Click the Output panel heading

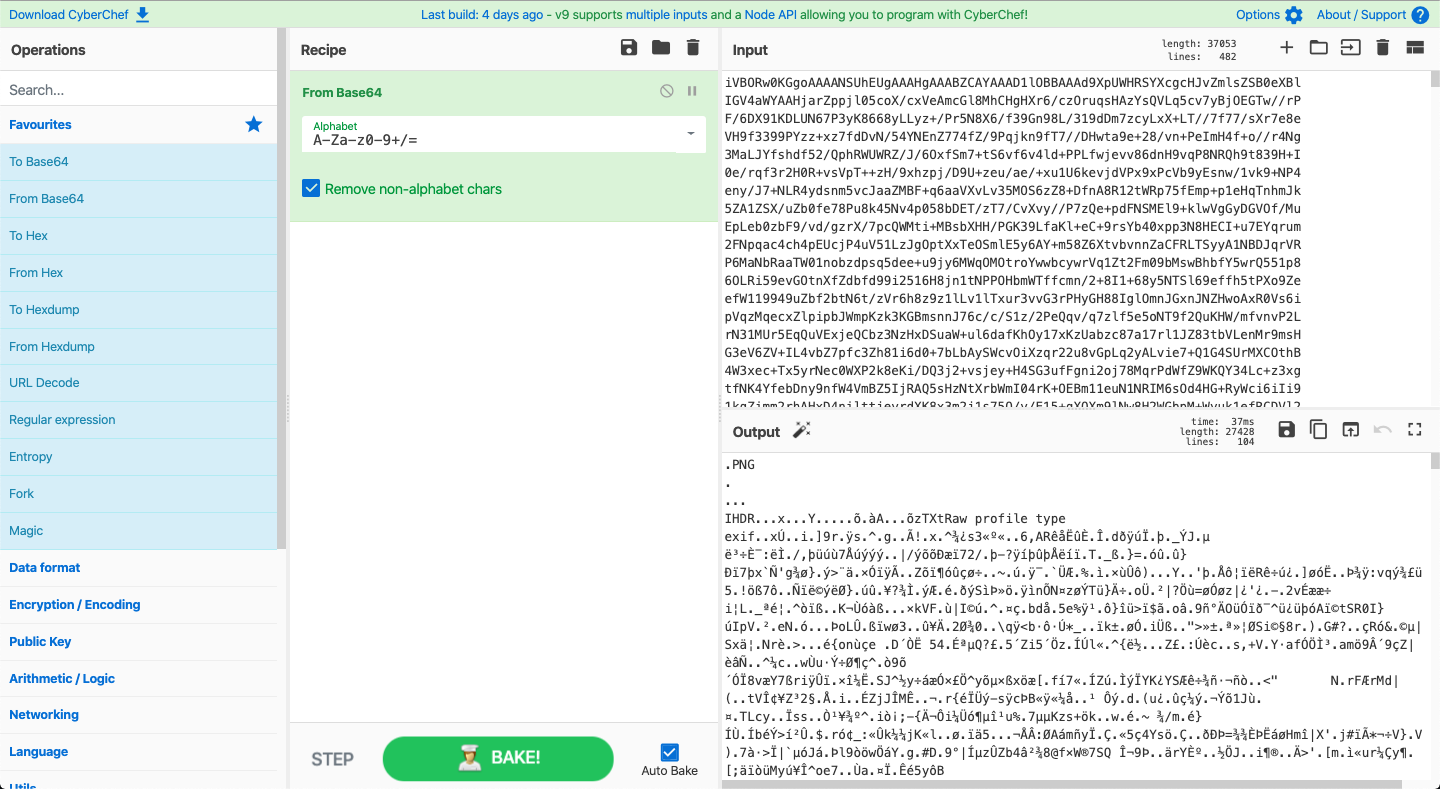point(756,432)
